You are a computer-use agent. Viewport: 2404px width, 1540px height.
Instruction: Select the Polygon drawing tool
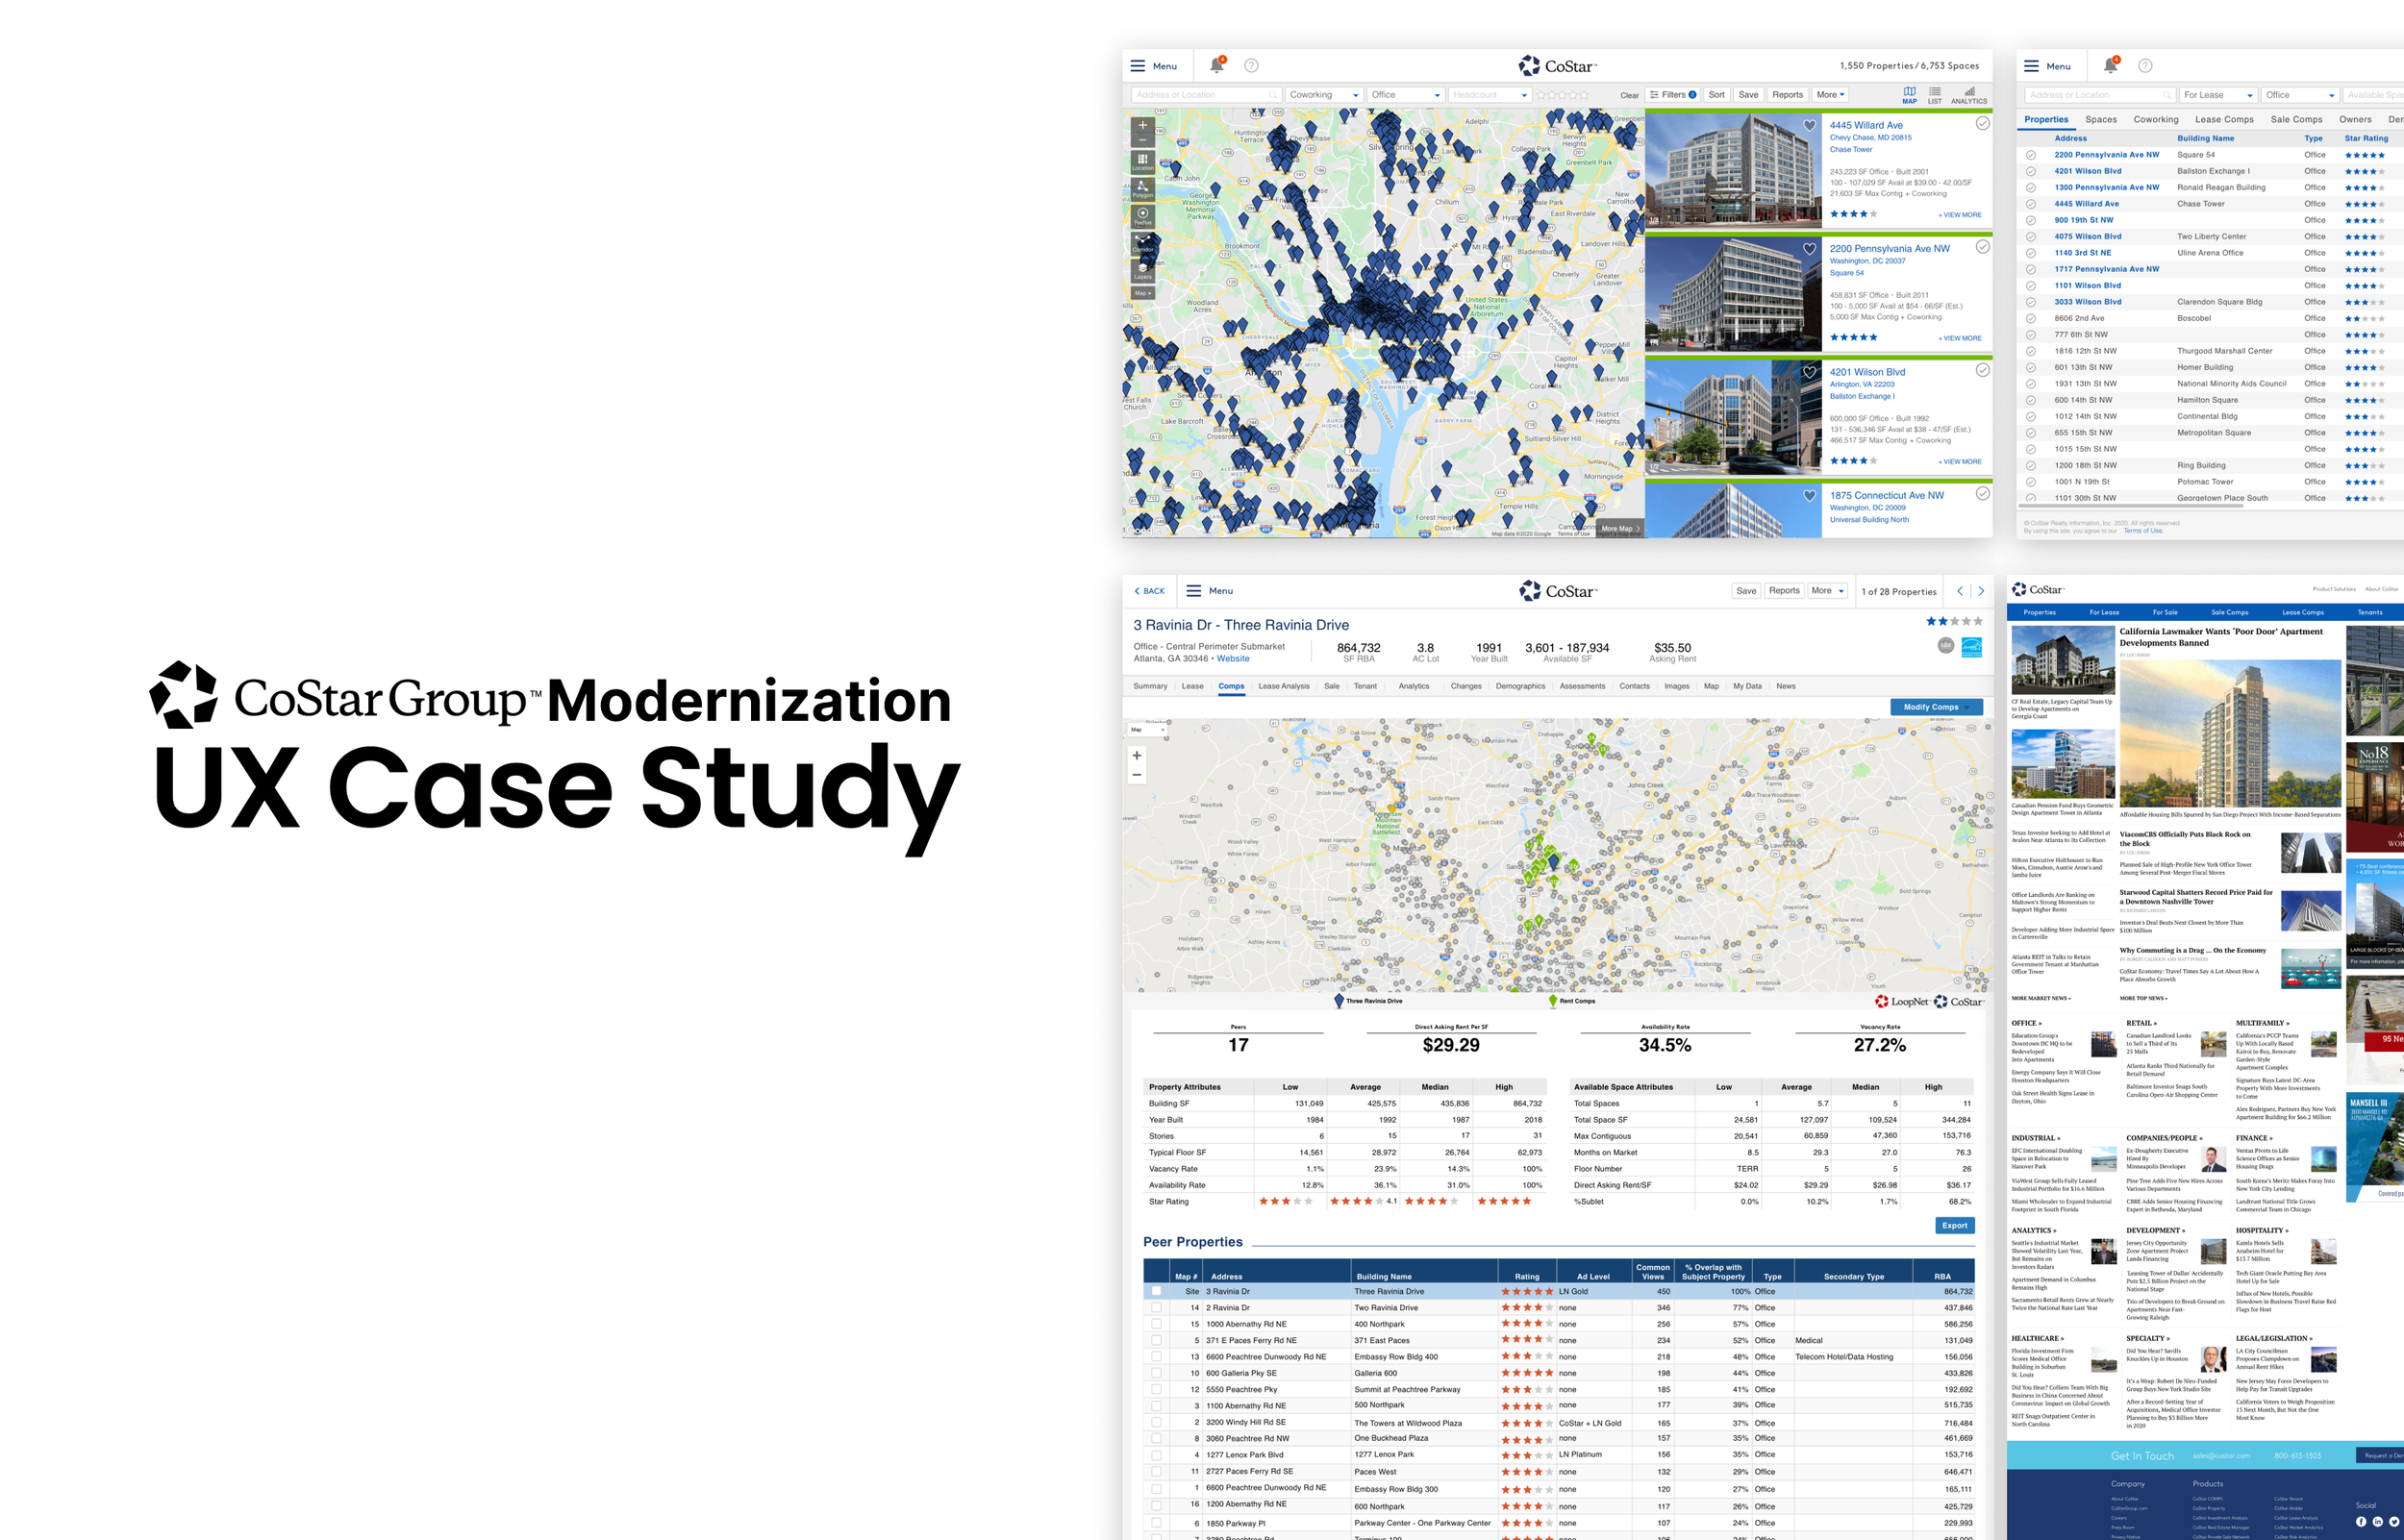(1142, 189)
